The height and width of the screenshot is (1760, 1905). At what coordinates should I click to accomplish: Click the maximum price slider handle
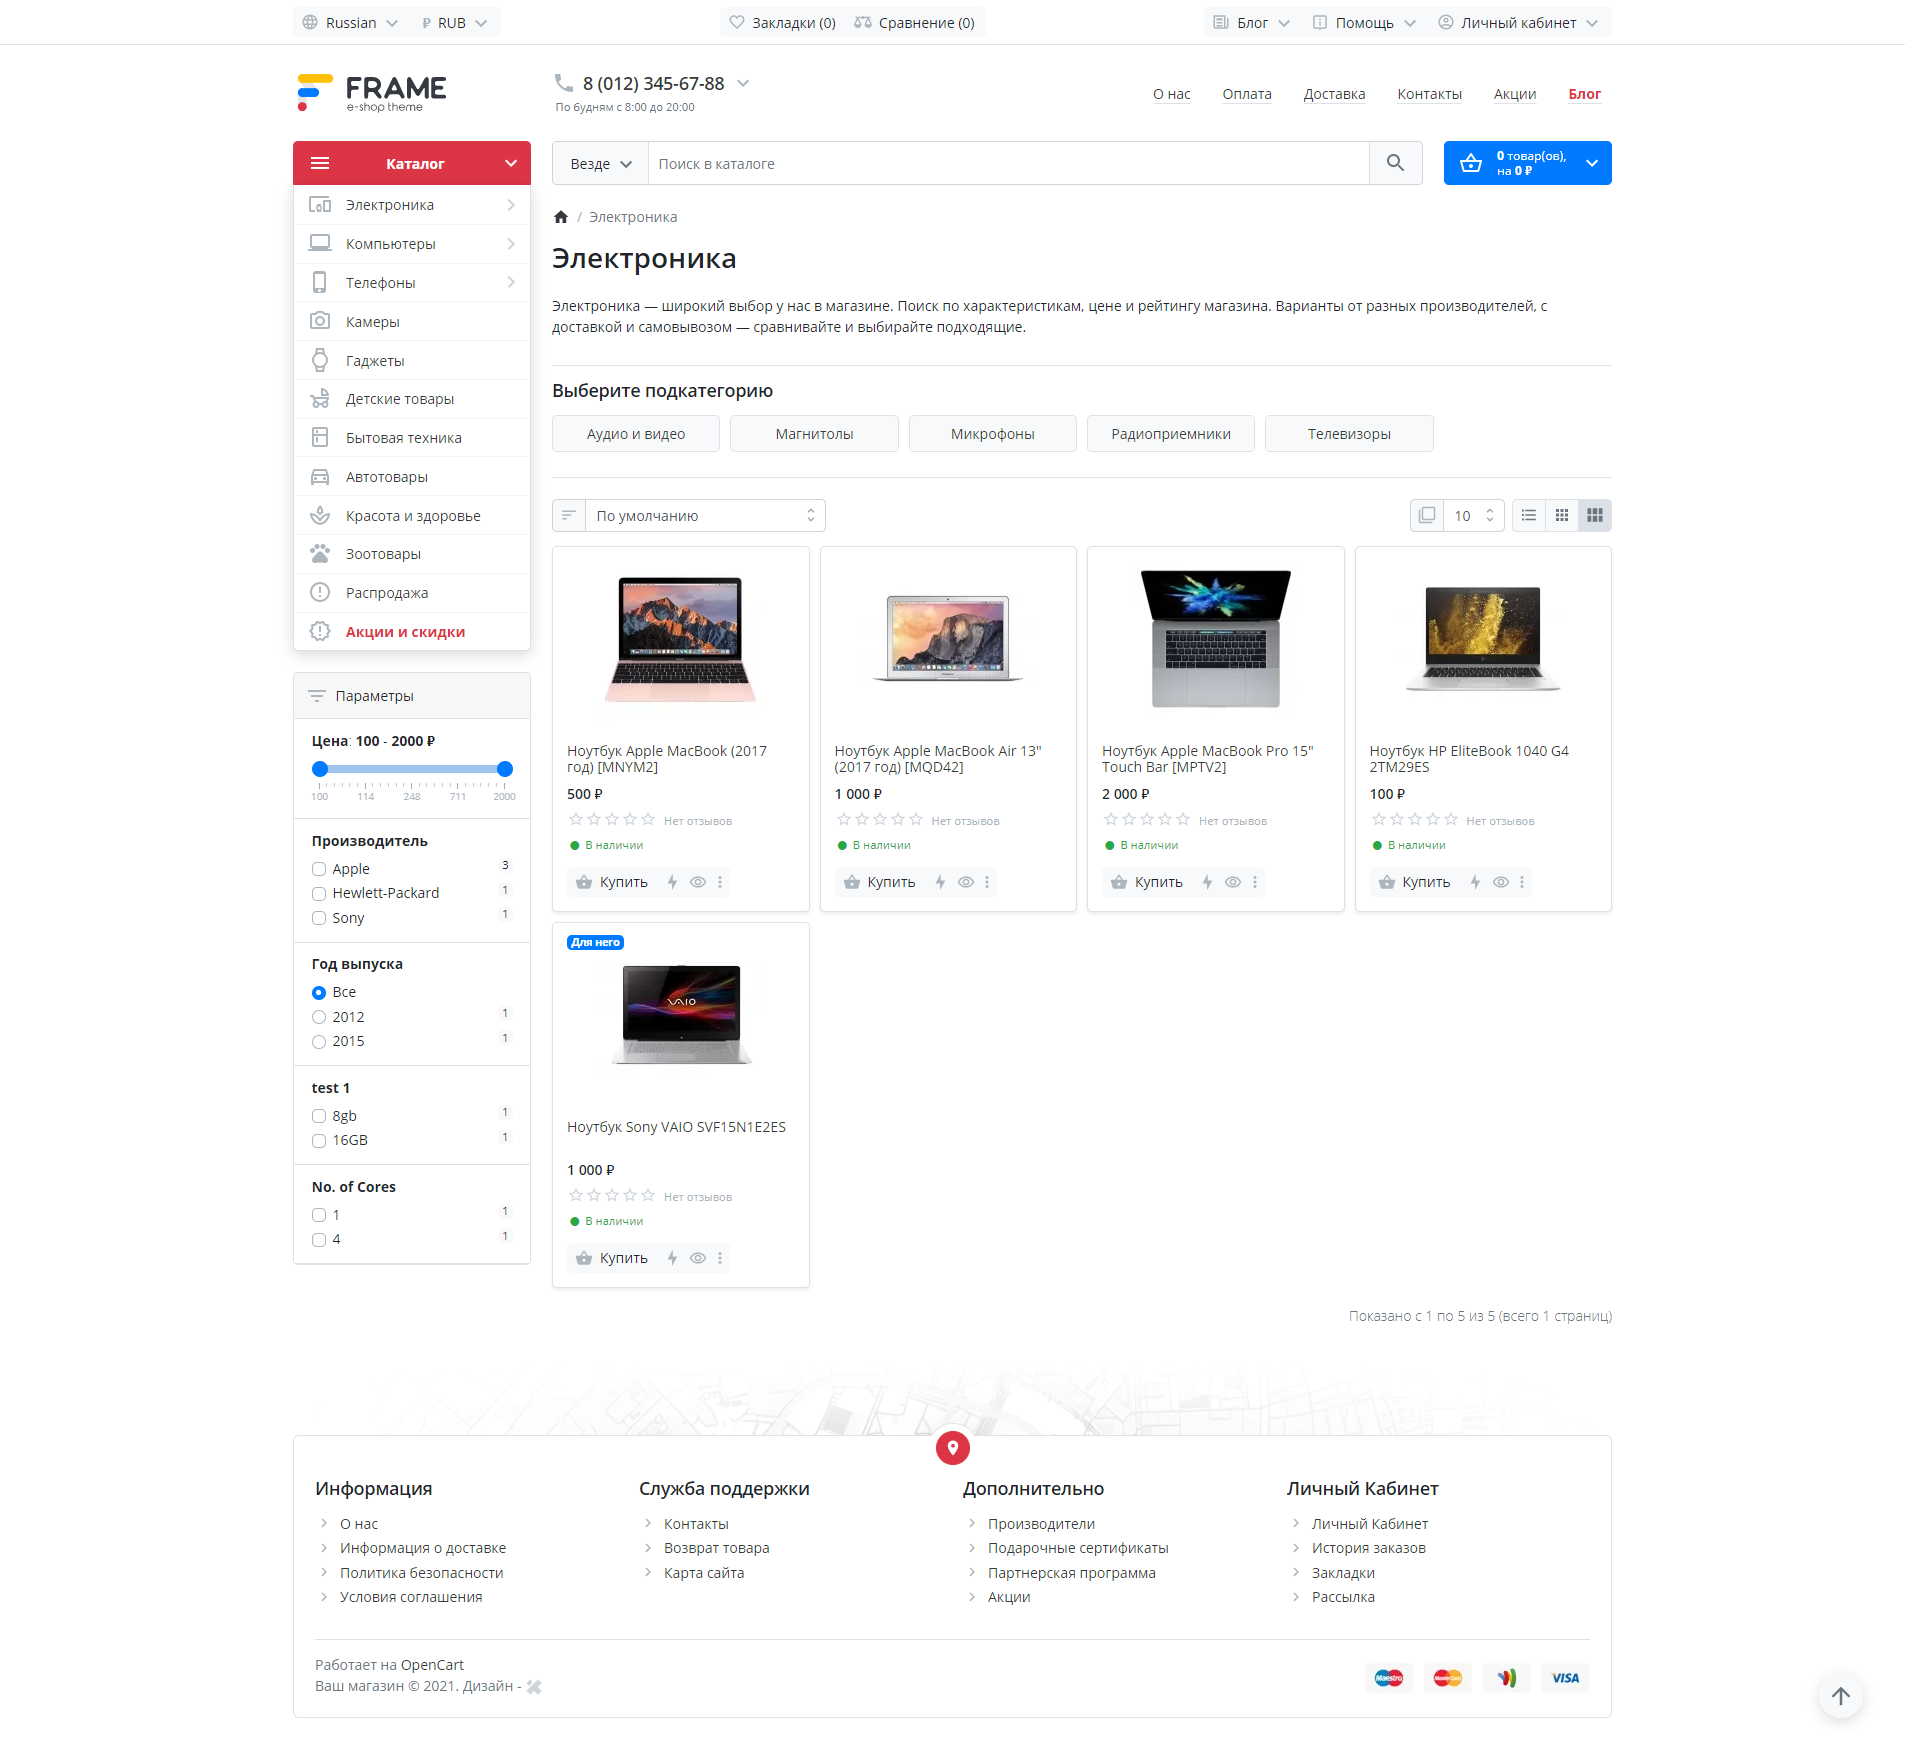tap(505, 769)
